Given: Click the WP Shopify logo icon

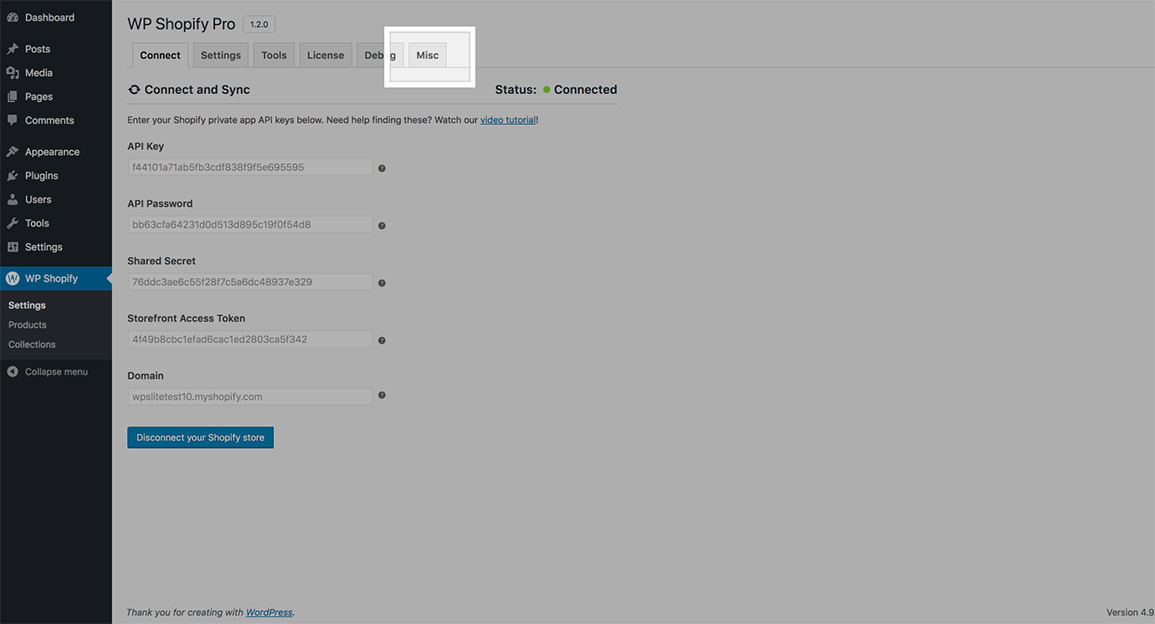Looking at the screenshot, I should 13,278.
